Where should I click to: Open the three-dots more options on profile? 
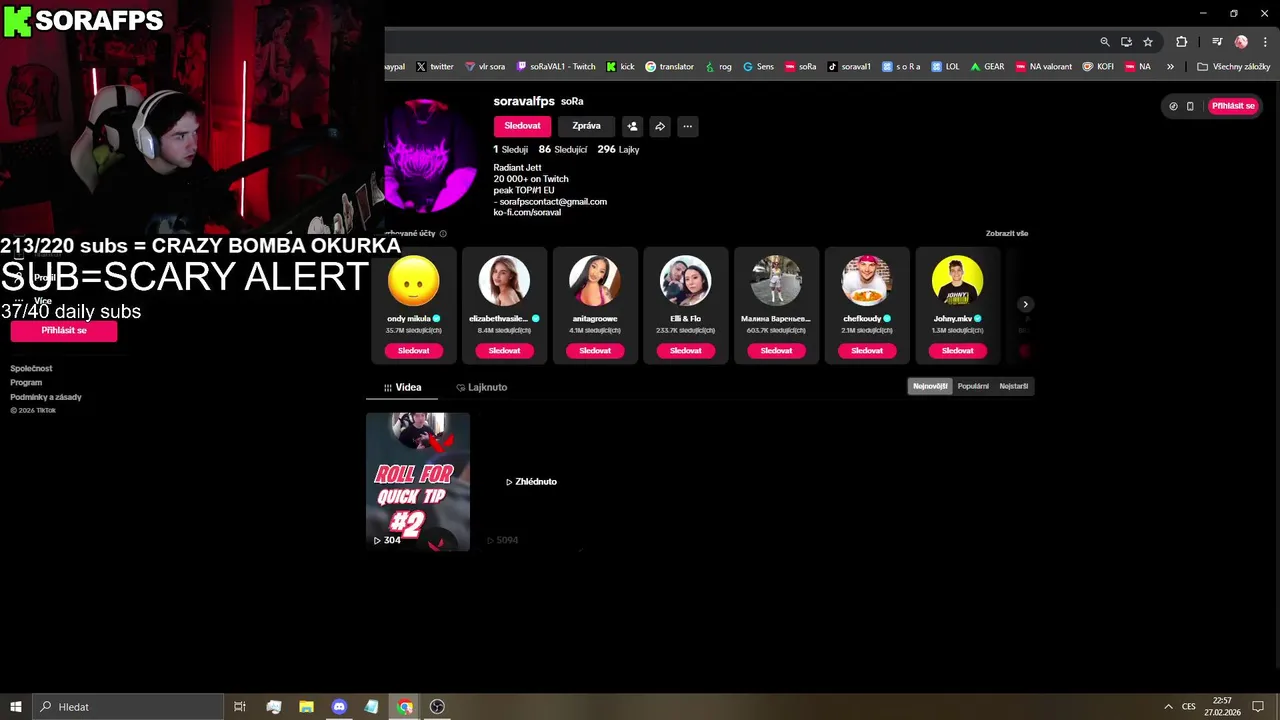click(x=687, y=126)
